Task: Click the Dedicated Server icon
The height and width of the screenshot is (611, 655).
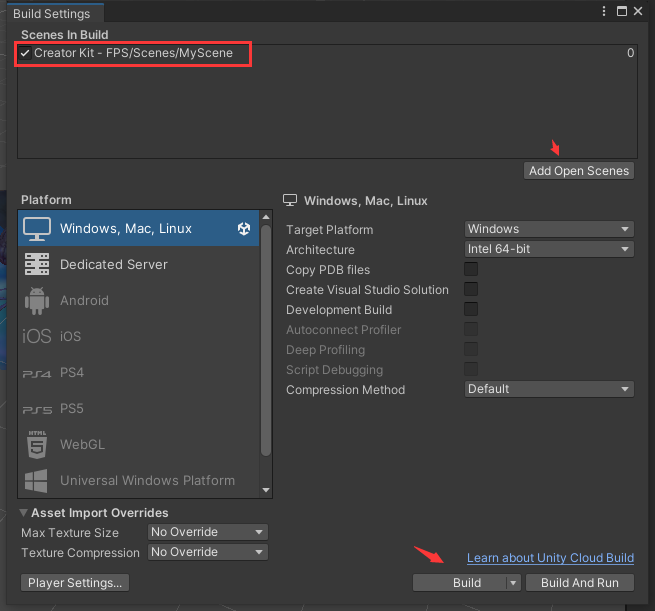Action: tap(37, 264)
